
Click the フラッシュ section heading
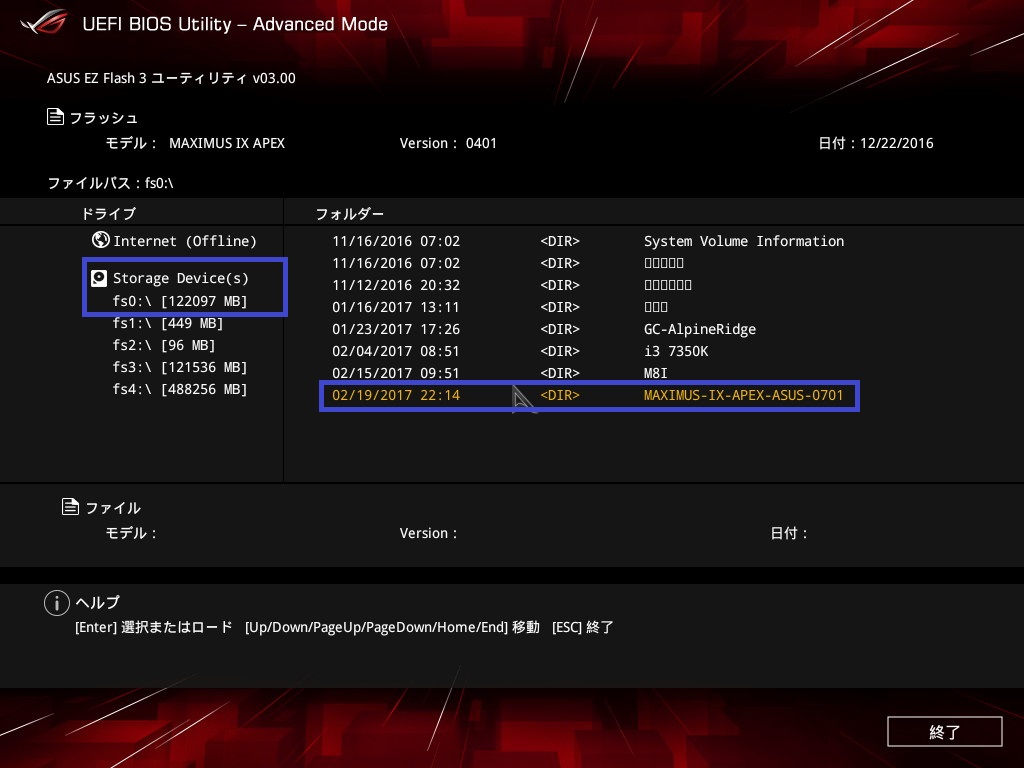point(103,118)
